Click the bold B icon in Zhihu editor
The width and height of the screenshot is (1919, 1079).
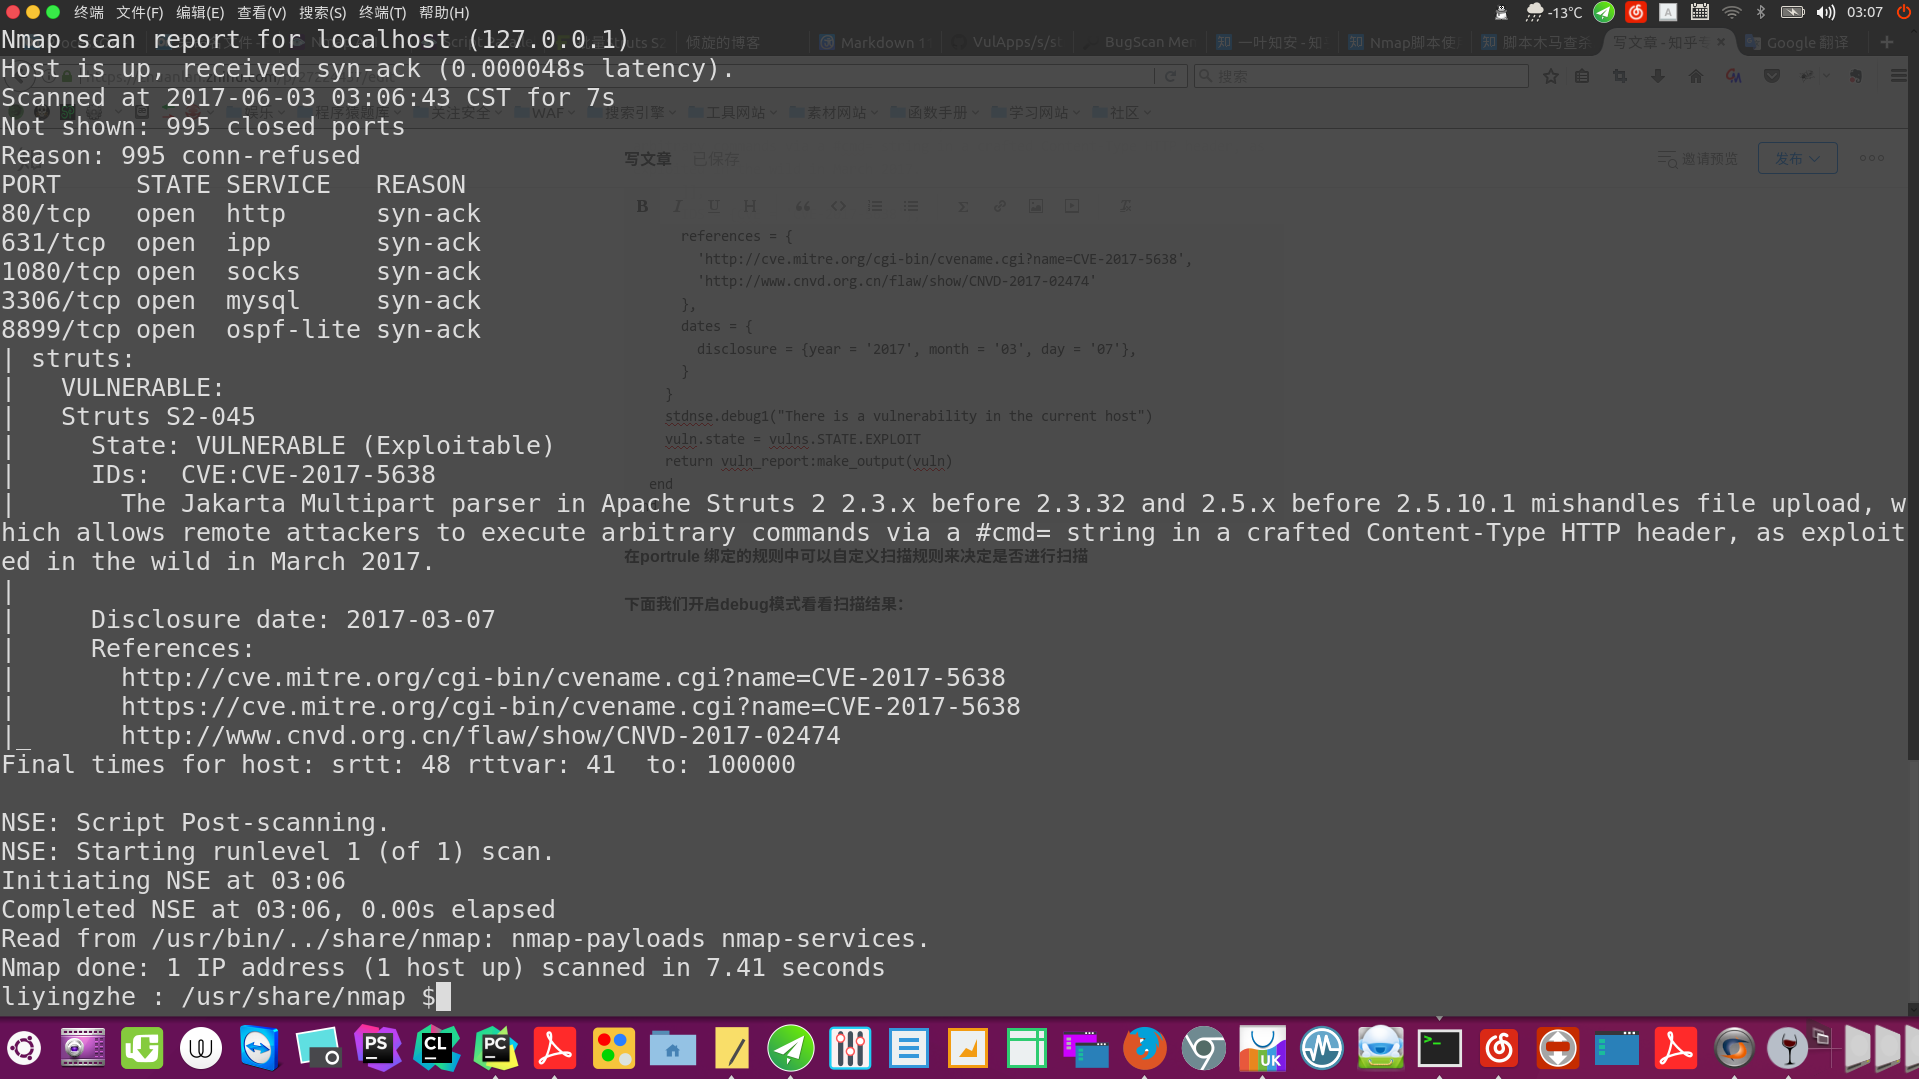click(x=642, y=206)
